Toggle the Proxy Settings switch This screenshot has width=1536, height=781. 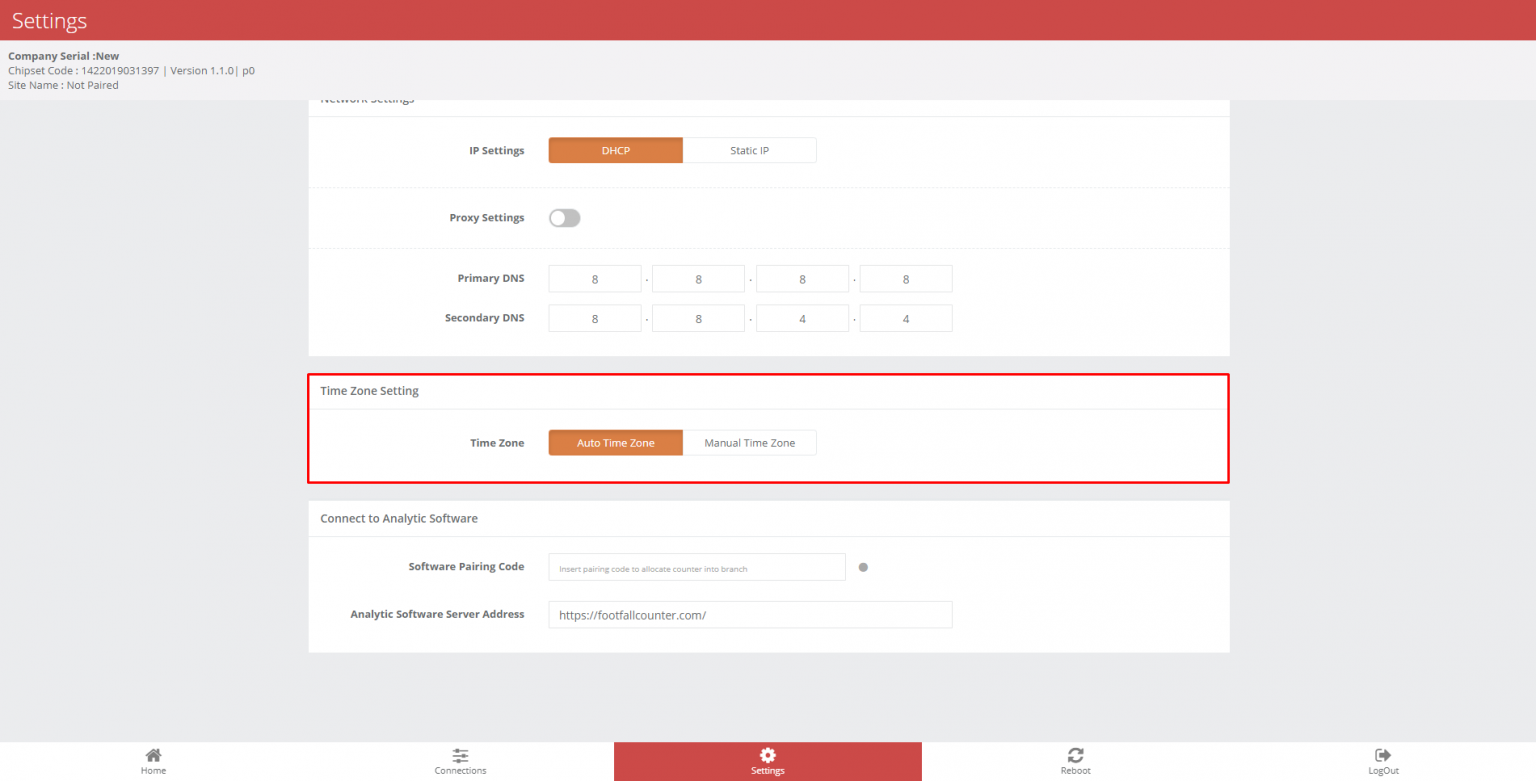pyautogui.click(x=564, y=218)
